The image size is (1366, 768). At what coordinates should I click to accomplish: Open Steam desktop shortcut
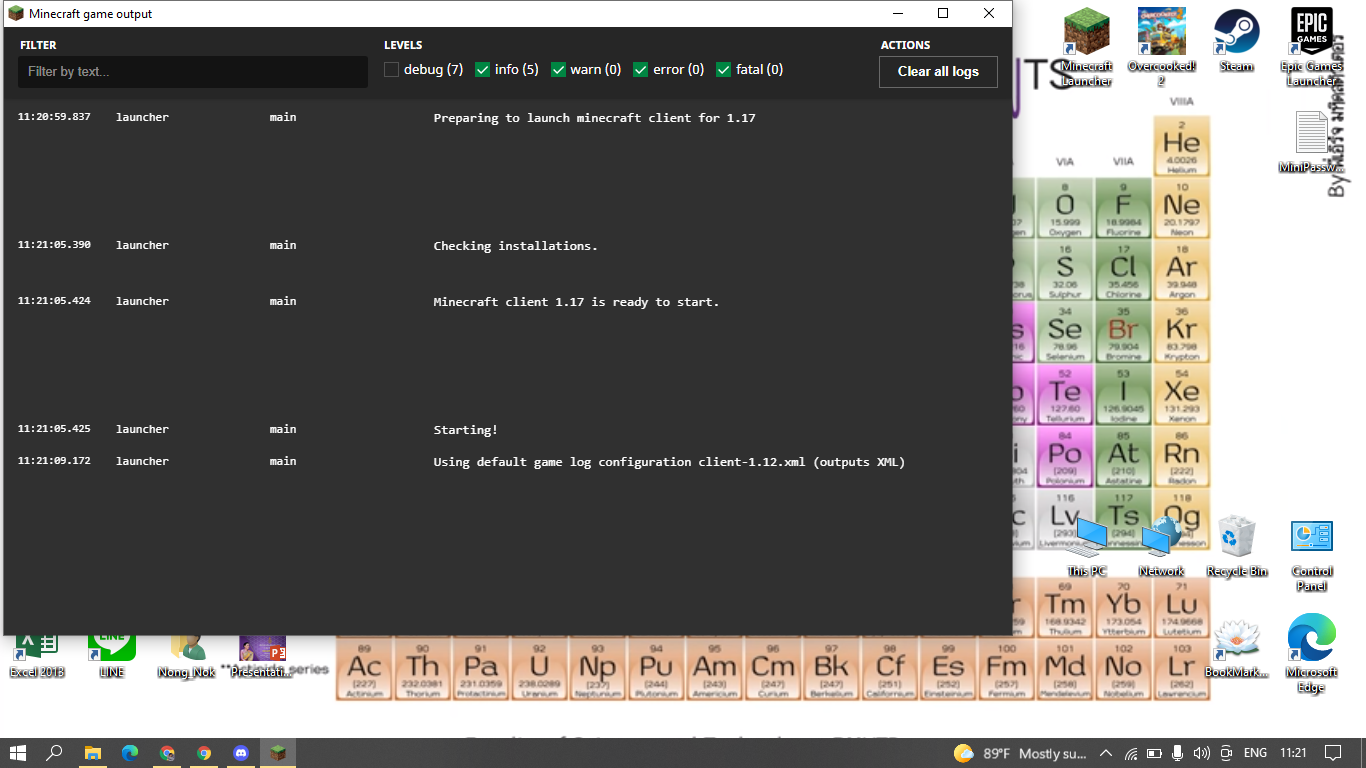tap(1236, 40)
